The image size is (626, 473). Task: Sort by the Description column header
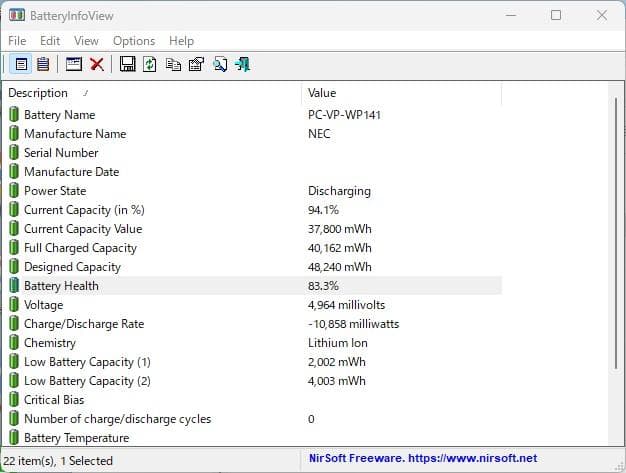[152, 93]
